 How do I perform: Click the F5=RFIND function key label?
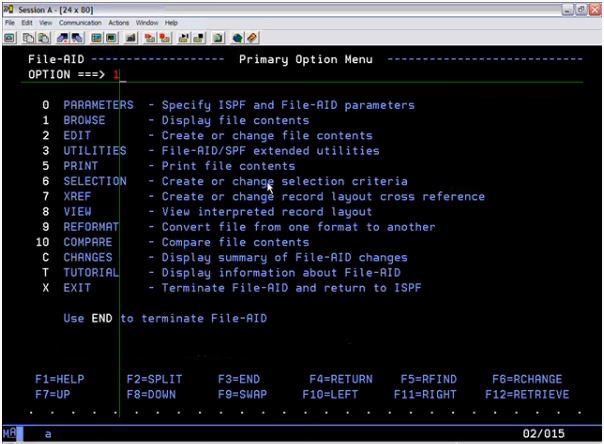pos(429,379)
